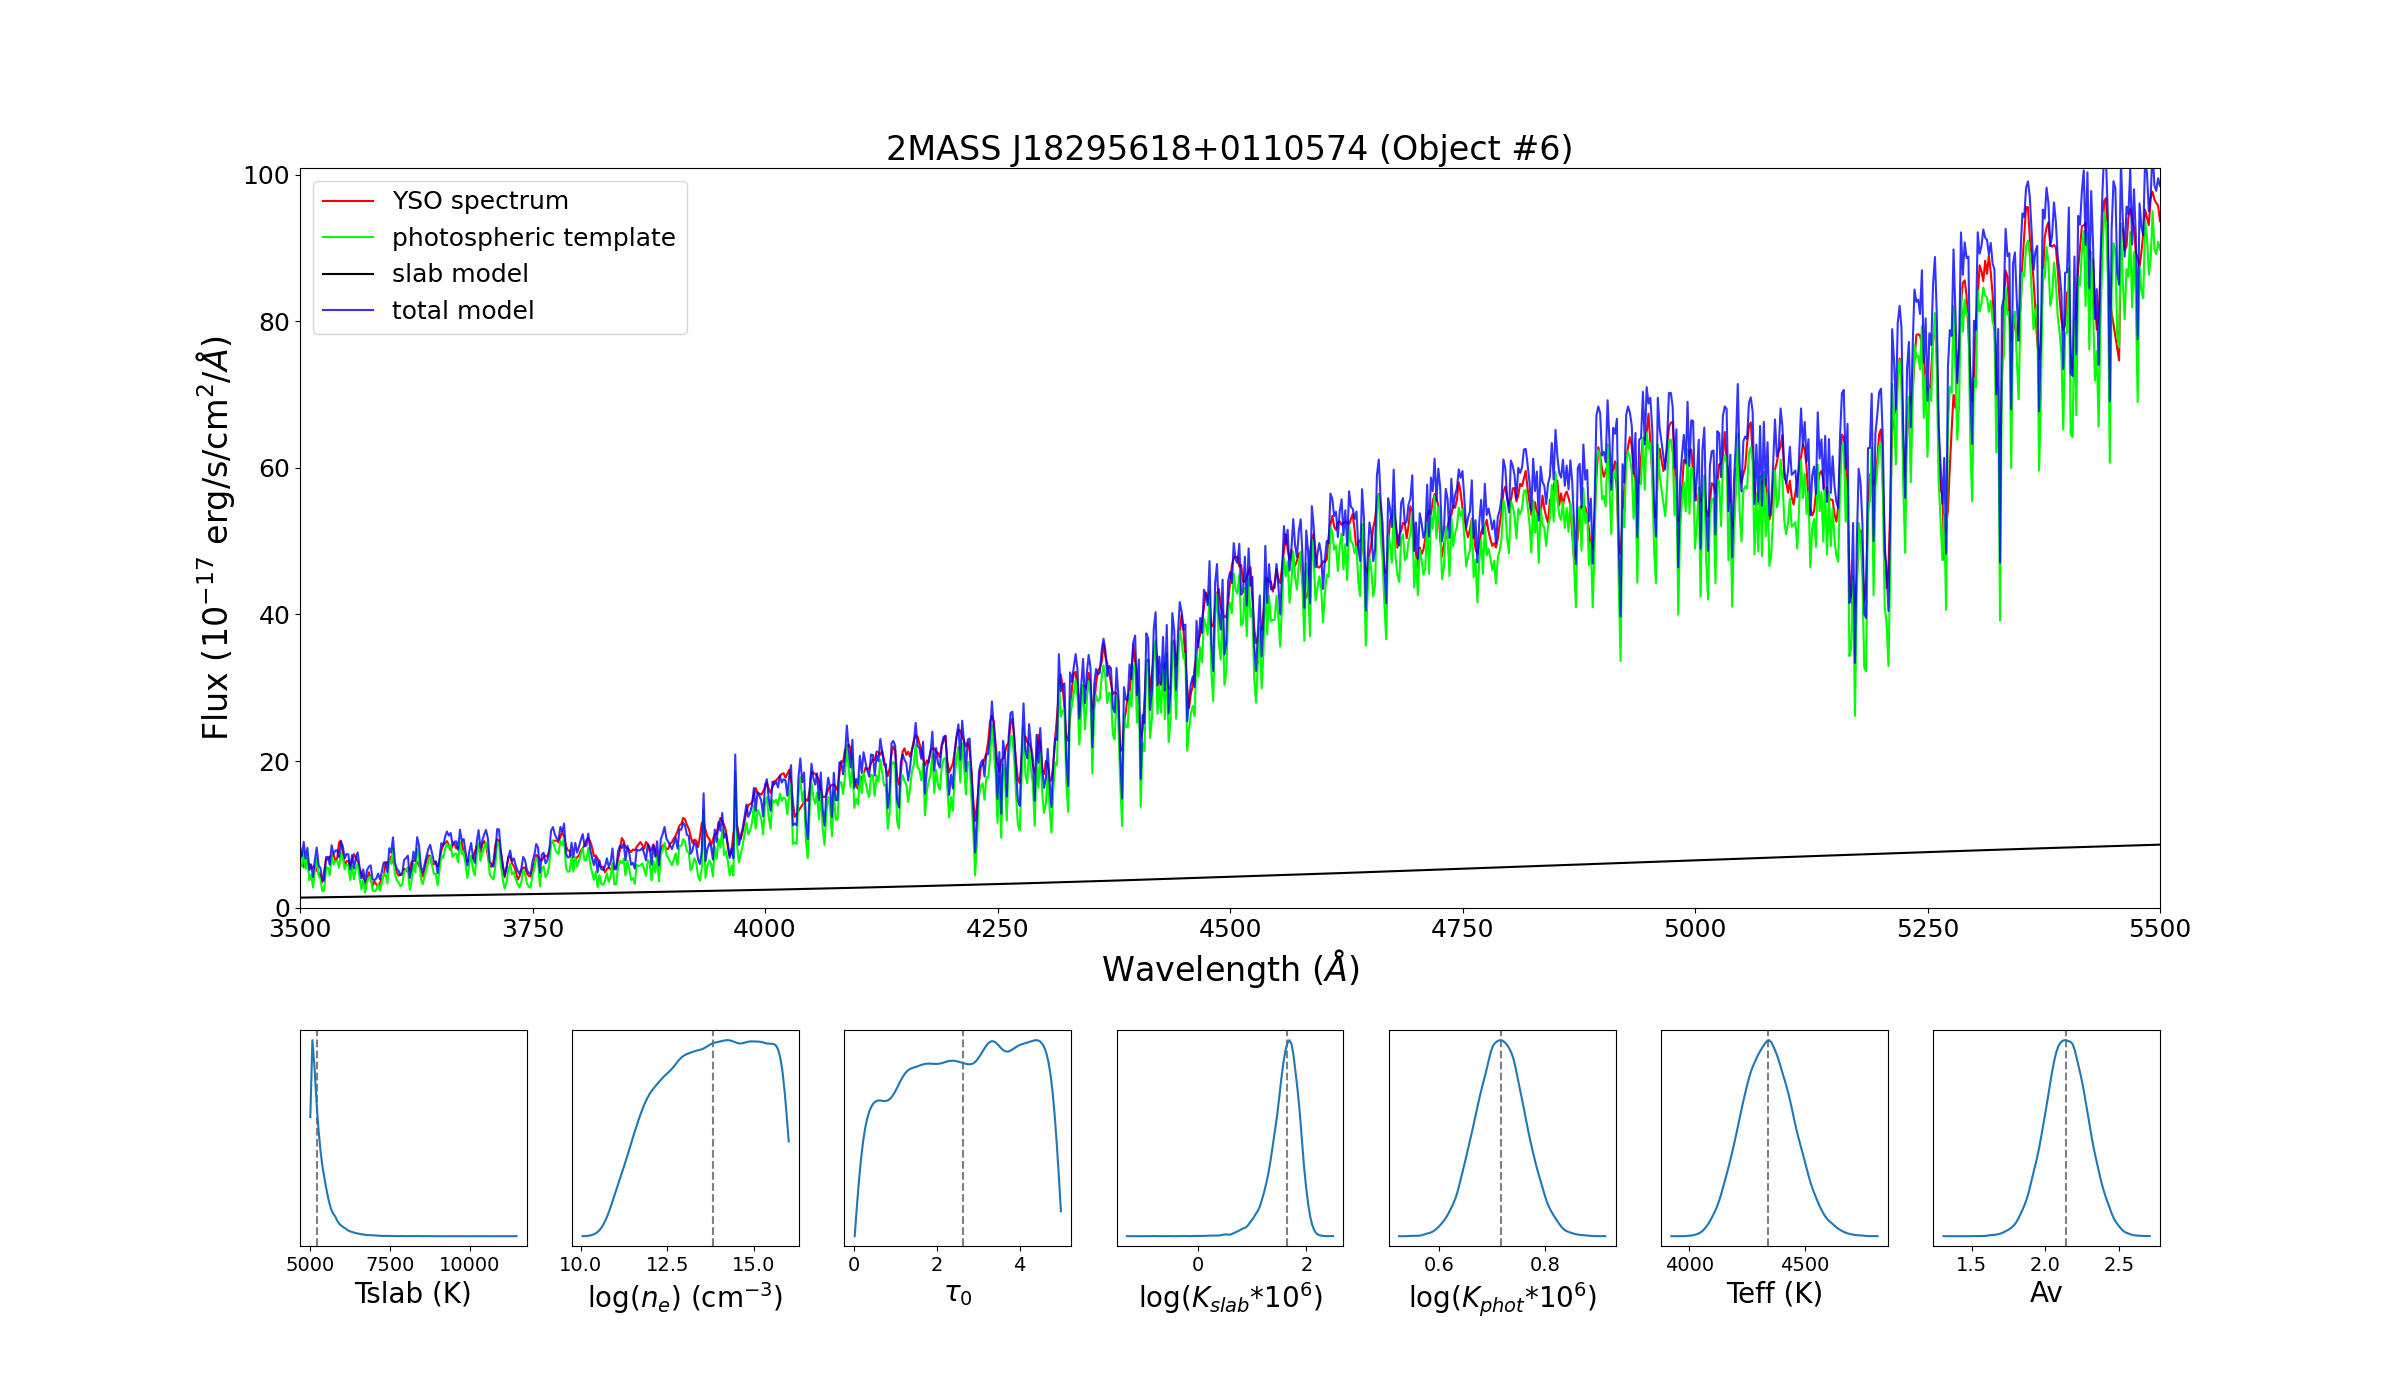This screenshot has height=1400, width=2400.
Task: Click the plot title 2MASS J18295618+0110574
Action: coord(1229,149)
